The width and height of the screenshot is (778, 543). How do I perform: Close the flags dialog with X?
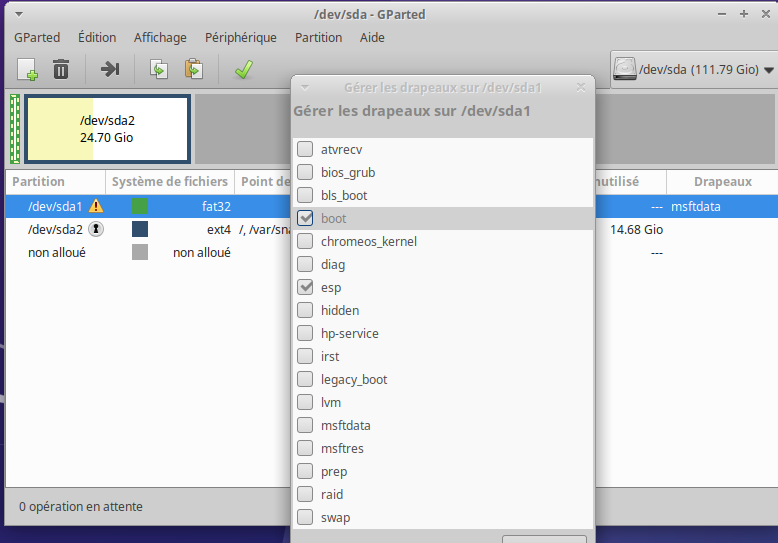581,87
